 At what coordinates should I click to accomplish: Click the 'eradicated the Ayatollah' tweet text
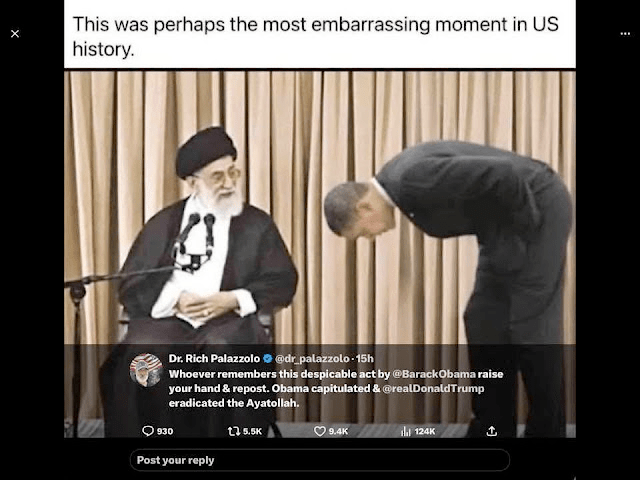tap(234, 403)
